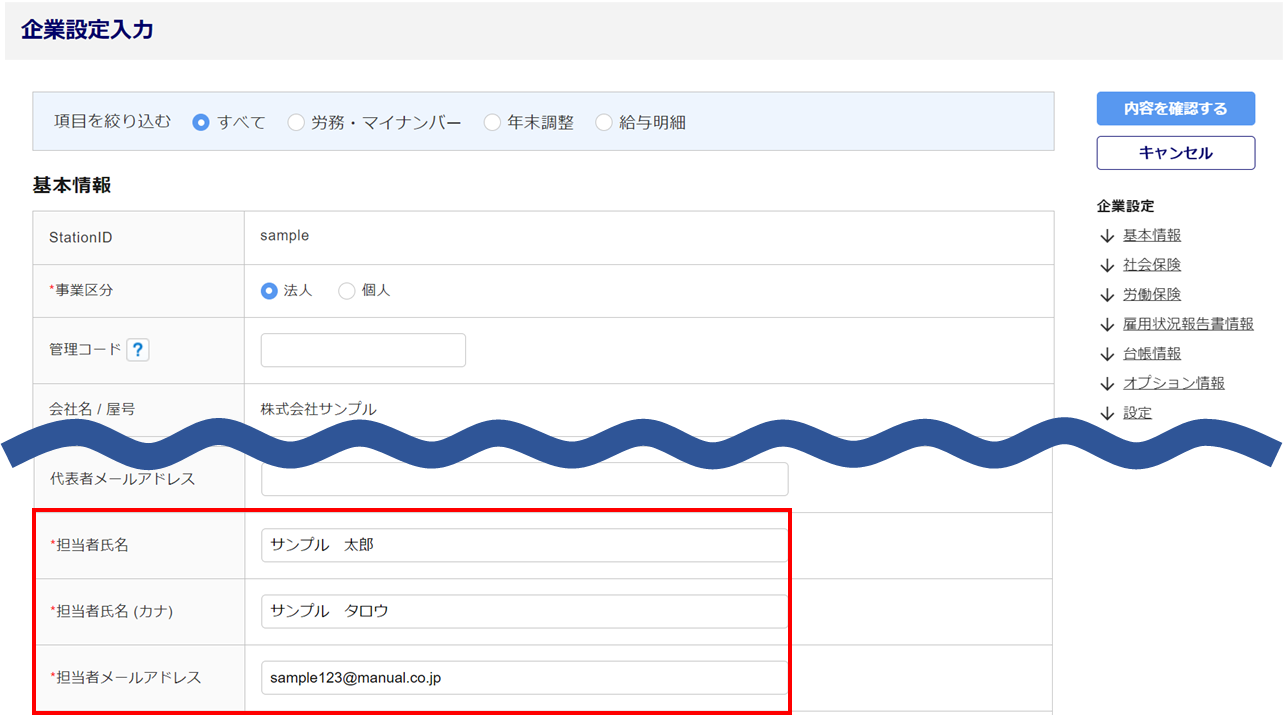Choose the 年末調整 filter radio button
The width and height of the screenshot is (1285, 715).
(x=492, y=123)
